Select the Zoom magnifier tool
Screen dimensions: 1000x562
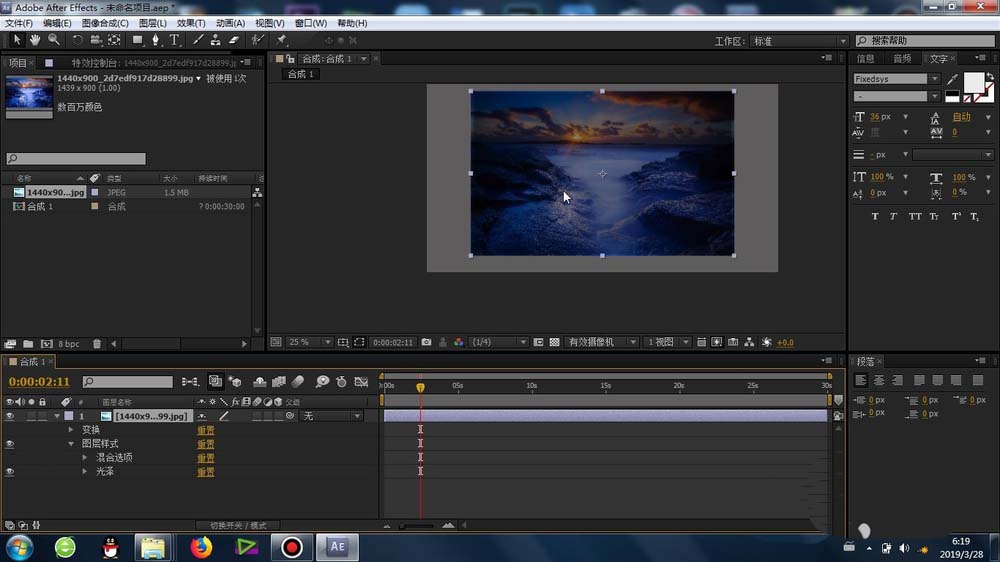[53, 40]
